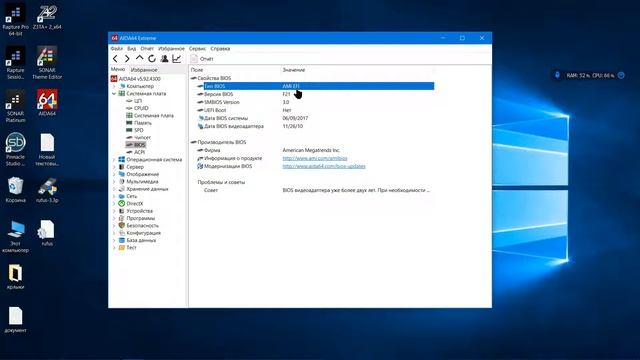Go back with the toolbar left arrow
The height and width of the screenshot is (360, 640).
[x=115, y=59]
